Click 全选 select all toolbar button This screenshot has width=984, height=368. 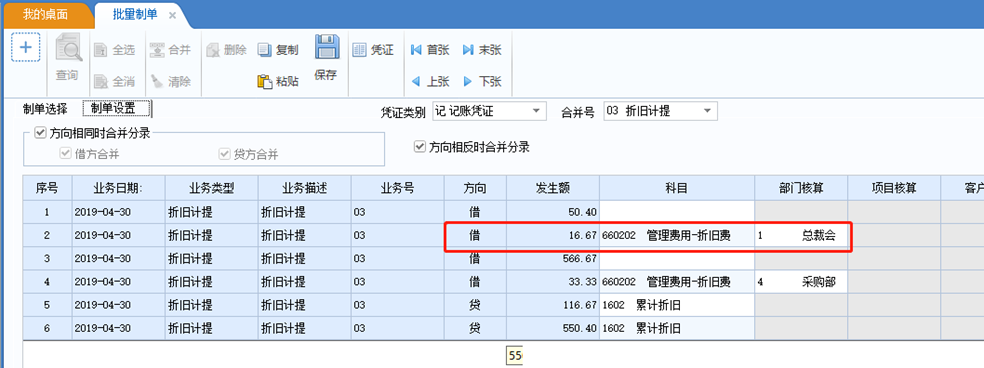pos(114,50)
